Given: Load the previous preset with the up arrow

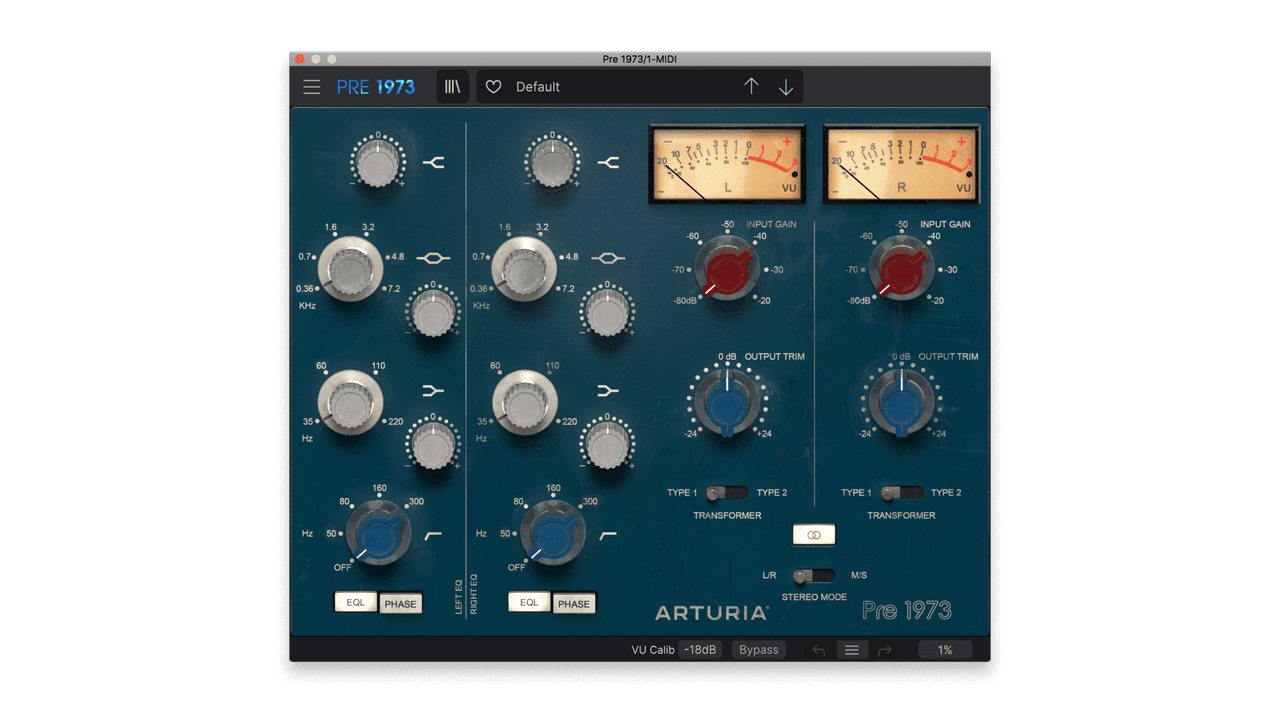Looking at the screenshot, I should pos(751,86).
